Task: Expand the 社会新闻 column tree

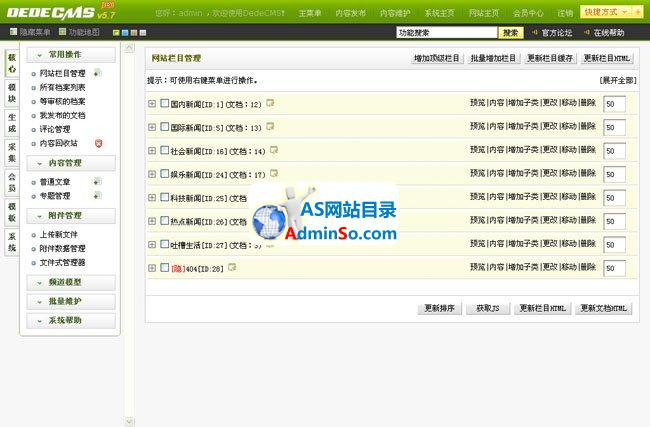Action: pos(152,150)
